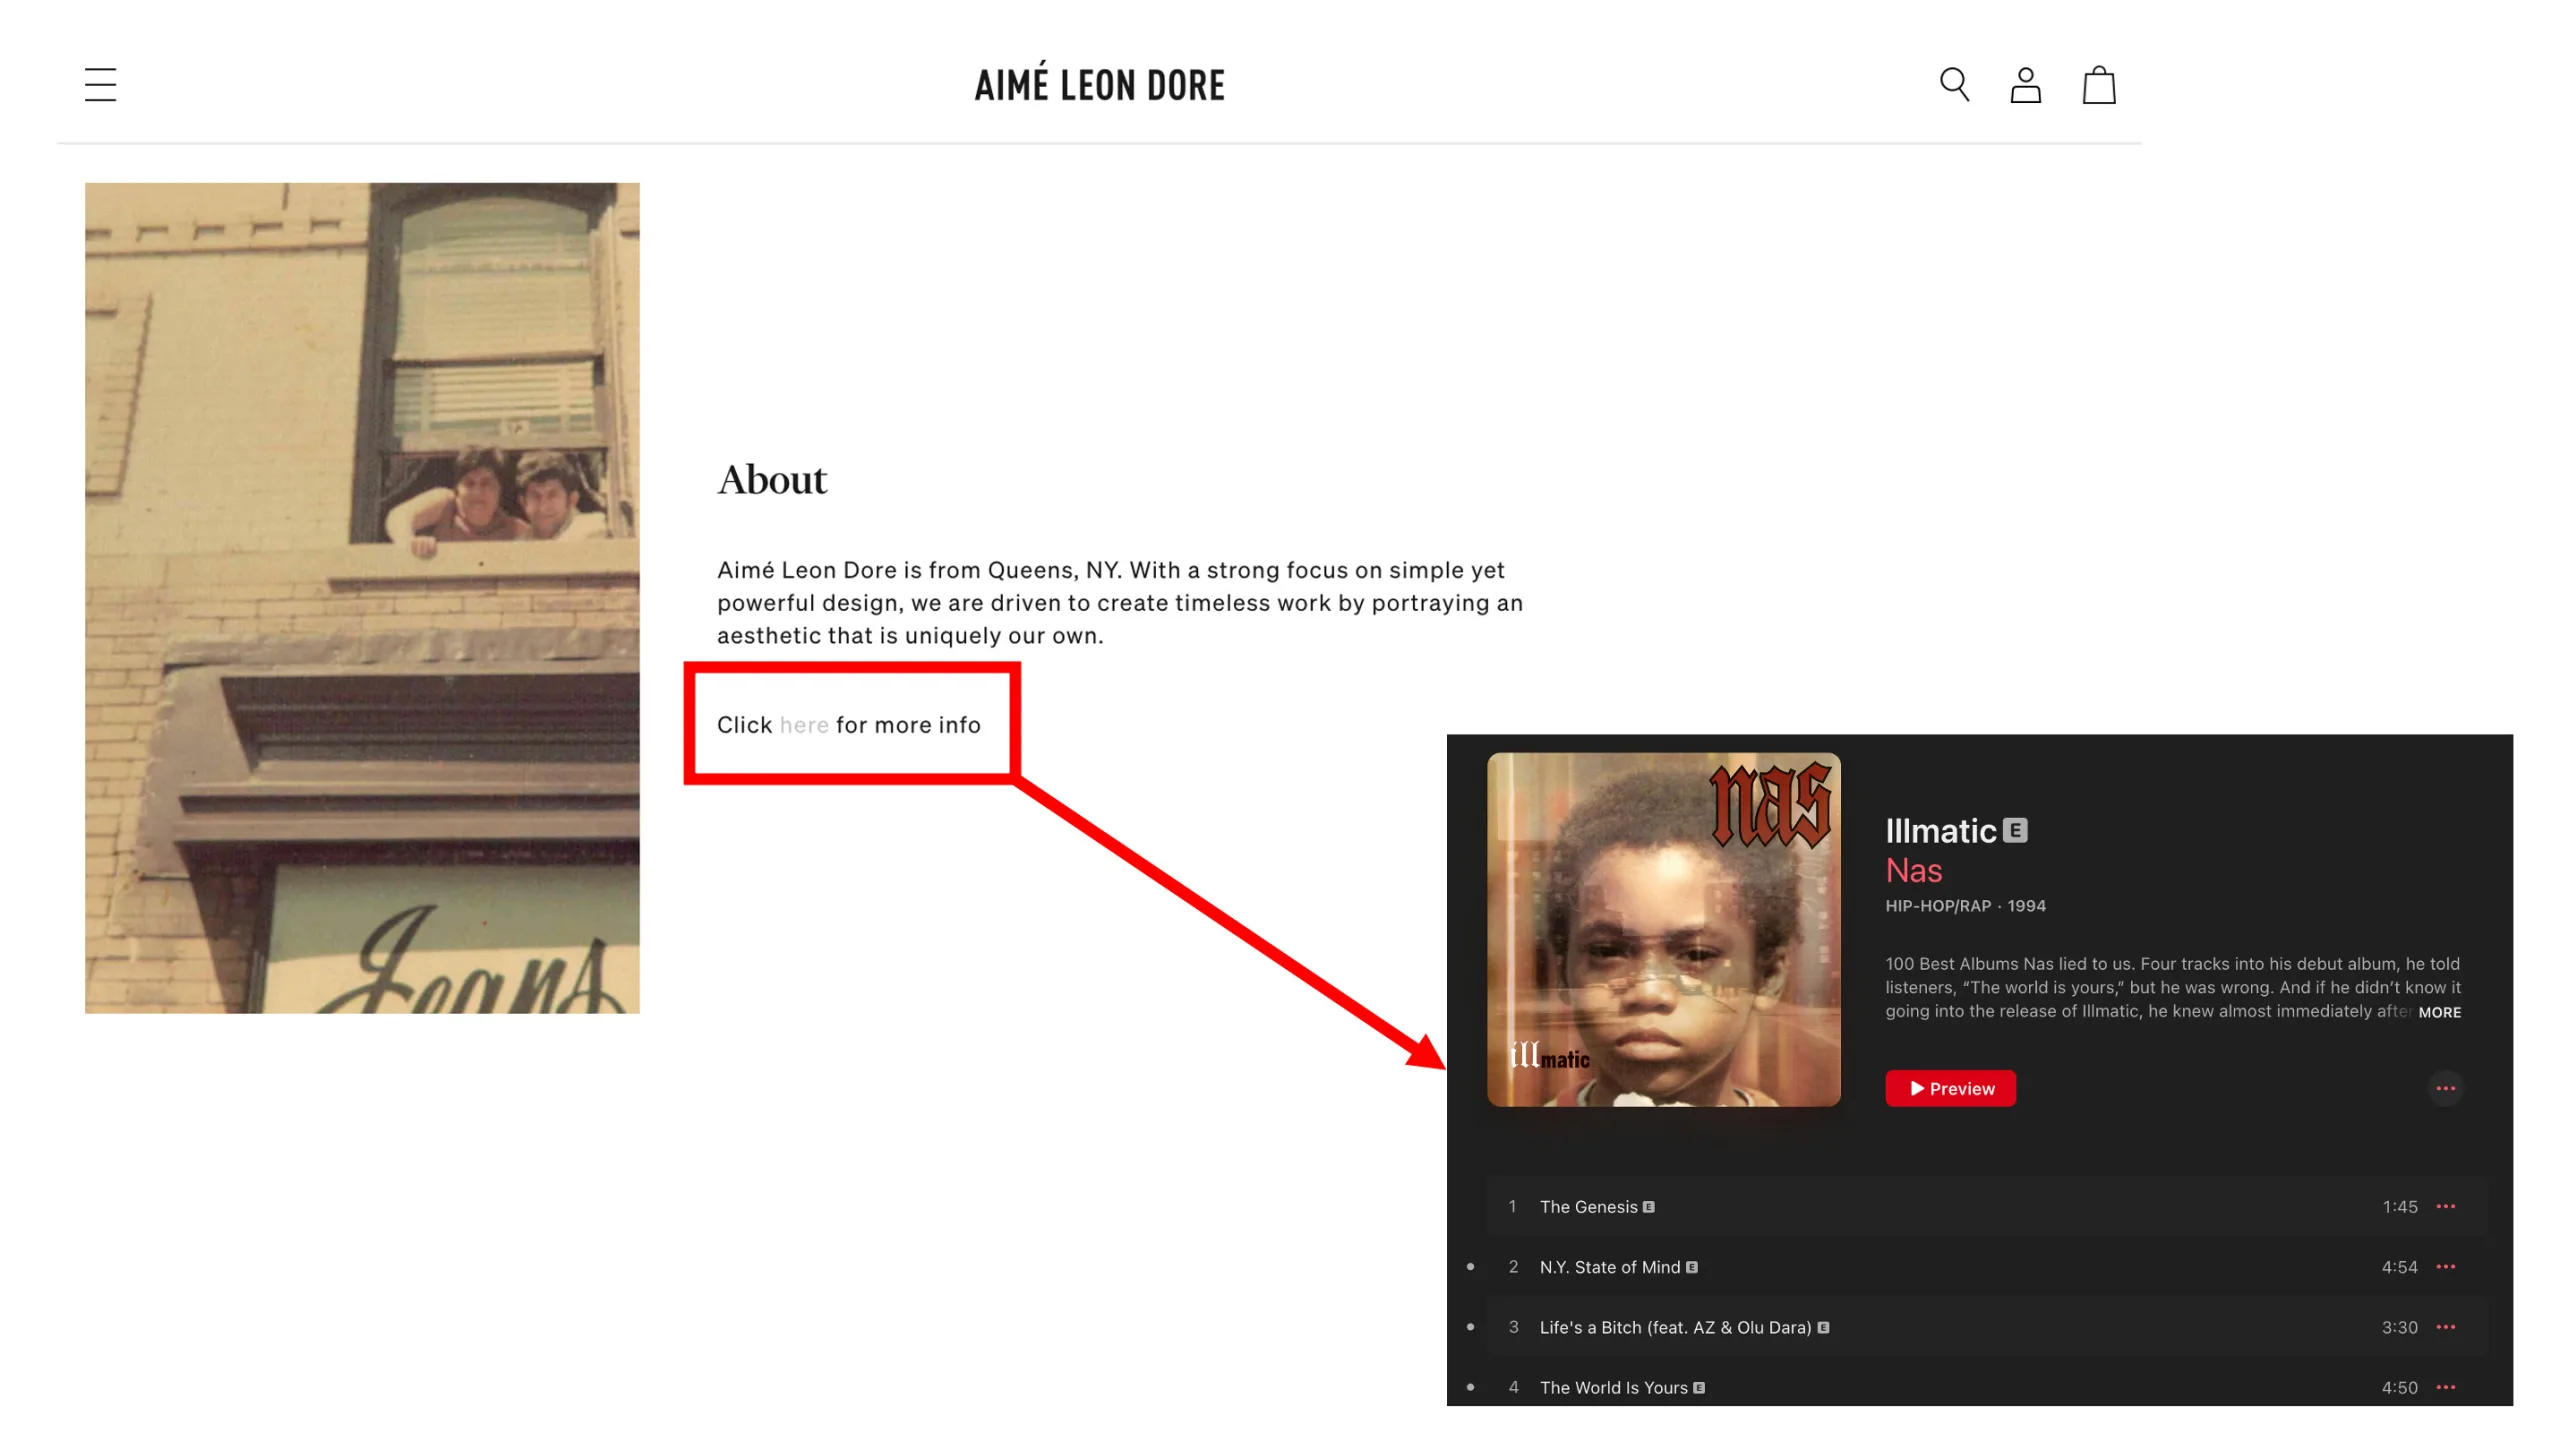The width and height of the screenshot is (2560, 1433).
Task: Click the 1:45 track duration
Action: click(x=2399, y=1207)
